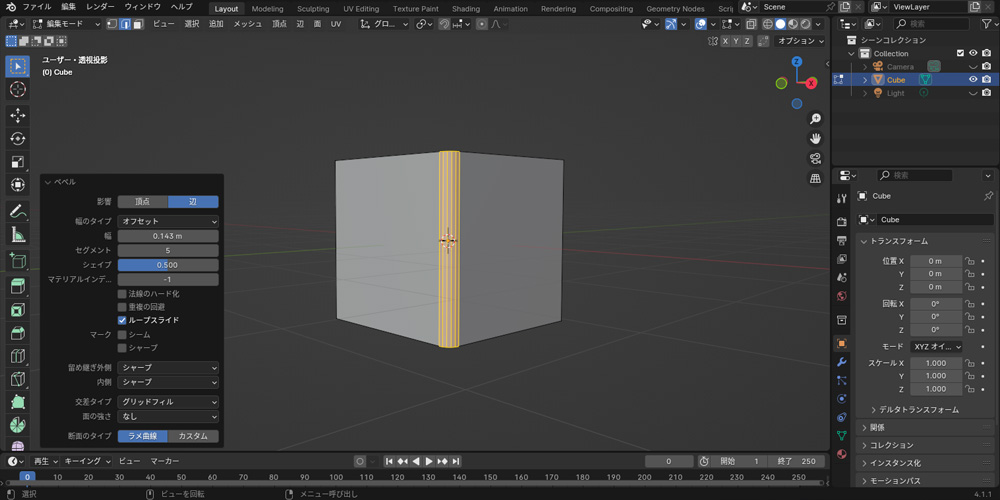Click the シェイプ 0.500 slider
Viewport: 1000px width, 500px height.
pos(168,265)
